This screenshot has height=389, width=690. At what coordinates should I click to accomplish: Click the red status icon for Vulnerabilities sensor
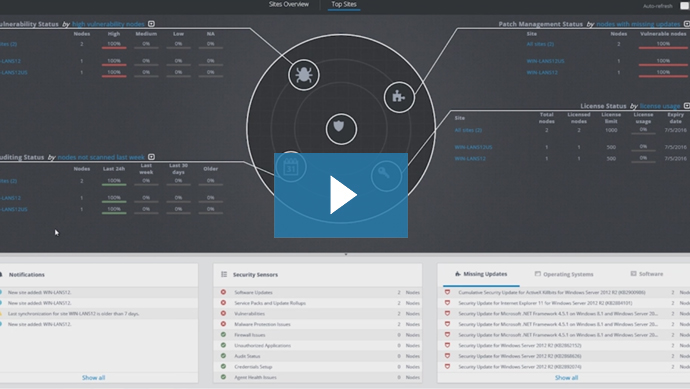click(223, 313)
